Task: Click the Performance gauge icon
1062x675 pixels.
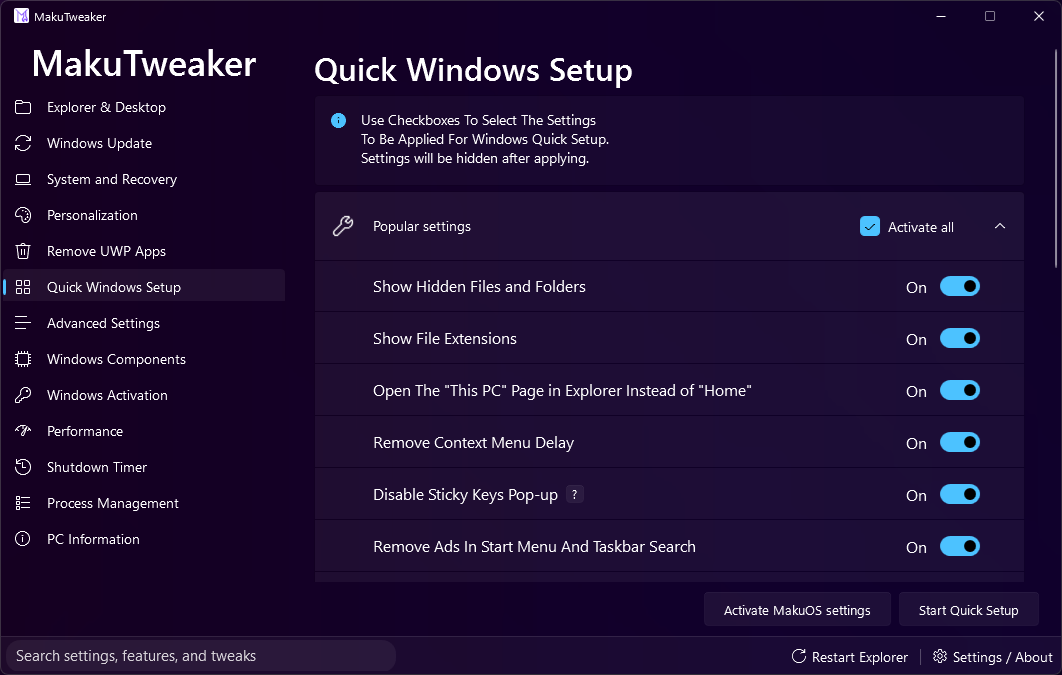Action: coord(23,431)
